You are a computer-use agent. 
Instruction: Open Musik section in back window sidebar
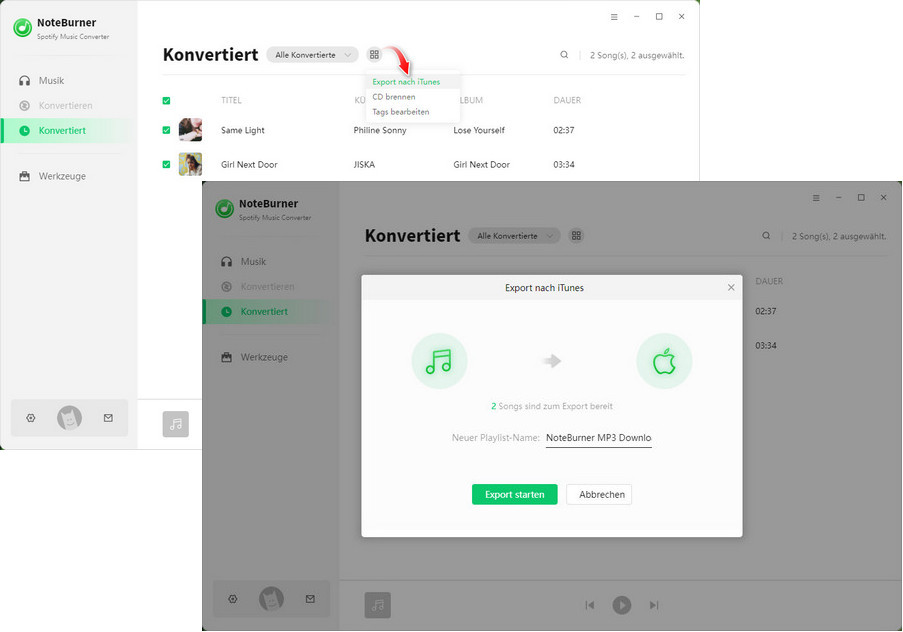pos(51,81)
